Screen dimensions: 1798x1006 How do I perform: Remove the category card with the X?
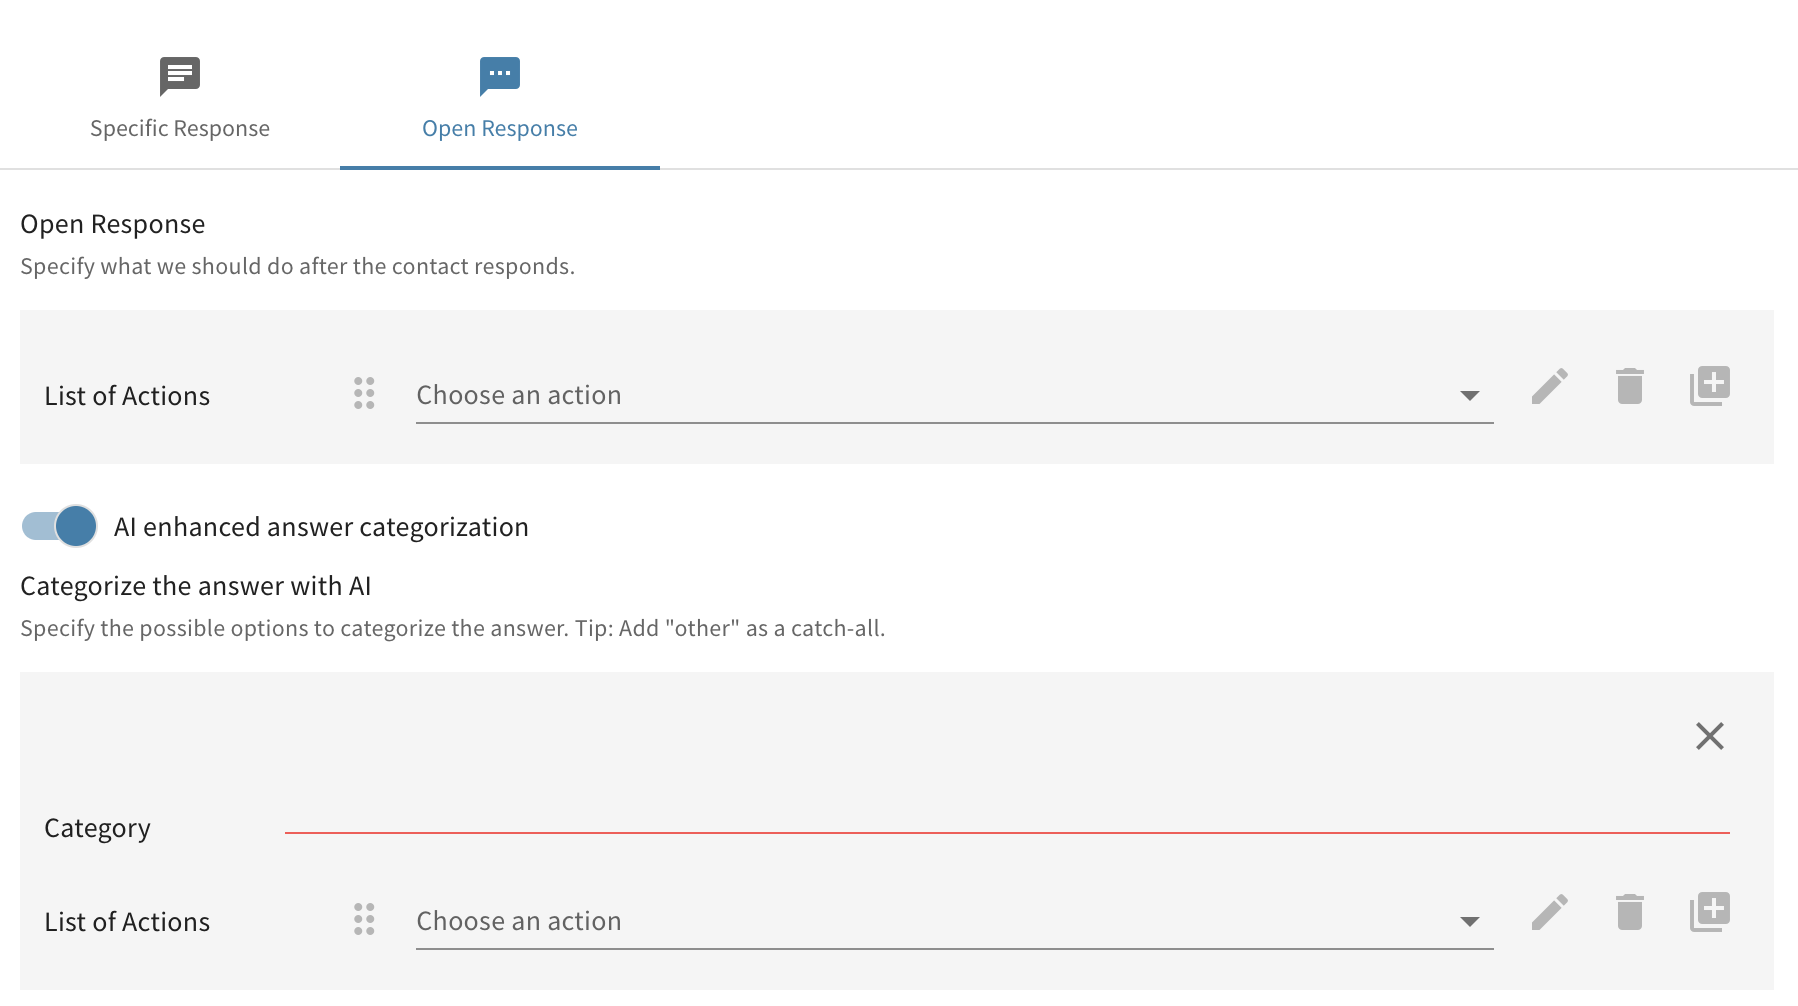click(x=1709, y=736)
